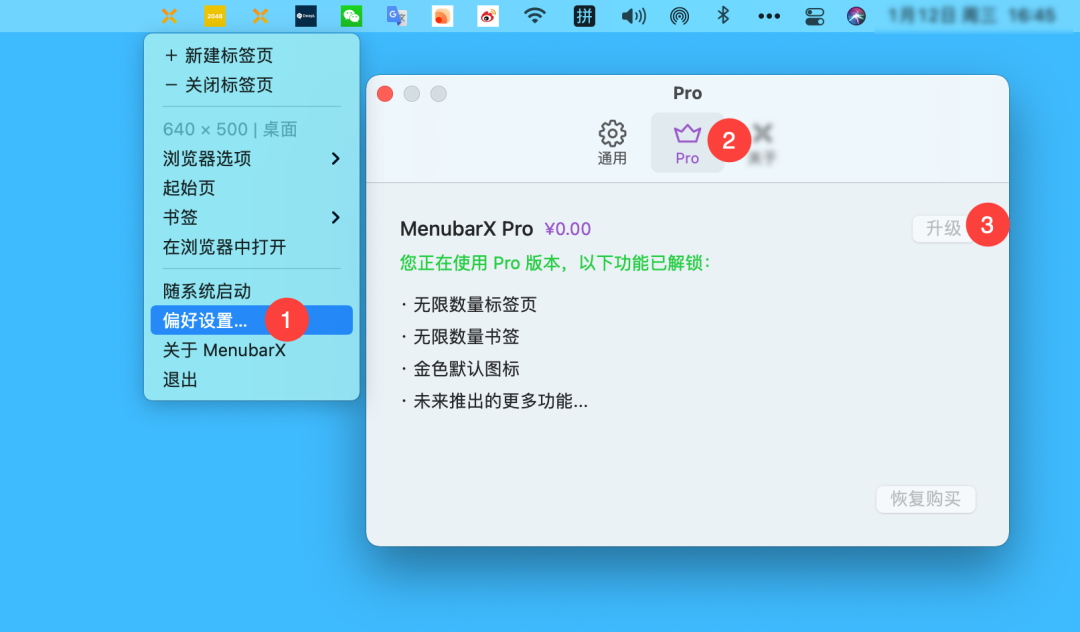This screenshot has height=632, width=1080.
Task: Open the Weibo menu bar icon
Action: coord(488,16)
